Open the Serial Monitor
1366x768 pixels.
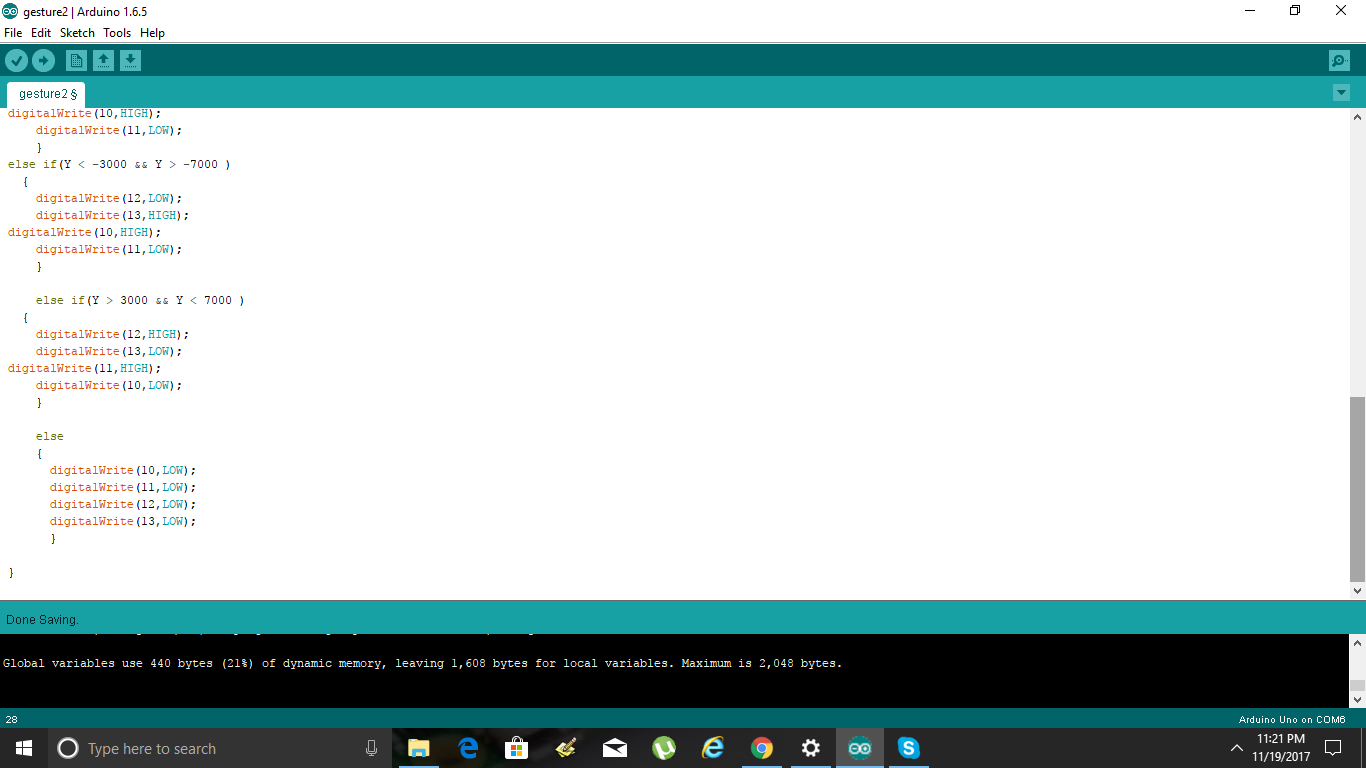[1339, 60]
